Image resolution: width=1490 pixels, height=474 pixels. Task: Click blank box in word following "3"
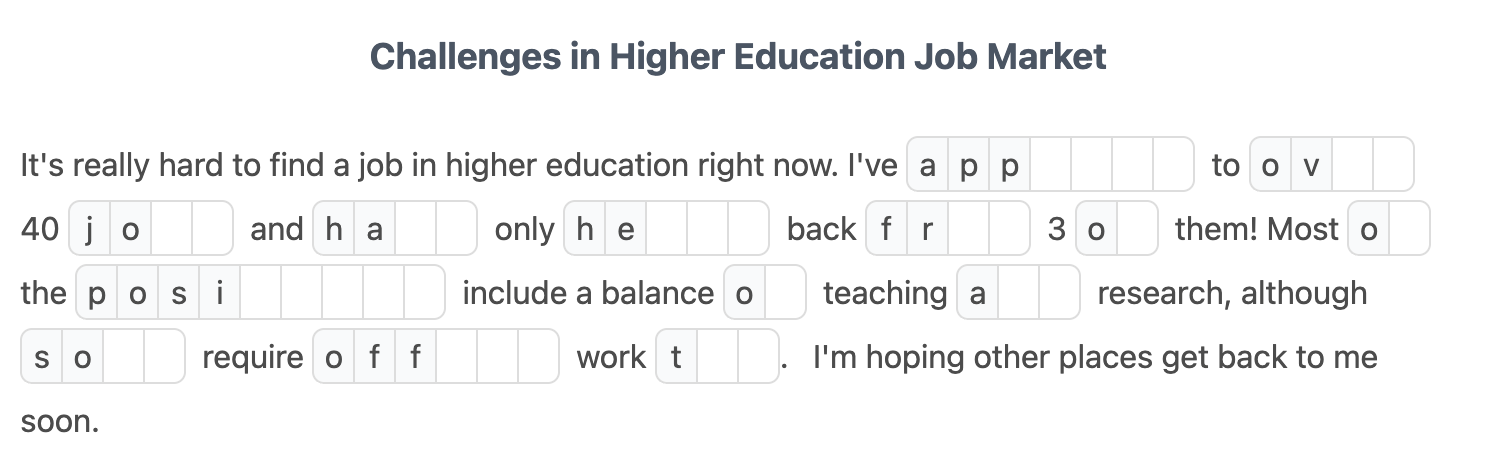tap(1137, 229)
